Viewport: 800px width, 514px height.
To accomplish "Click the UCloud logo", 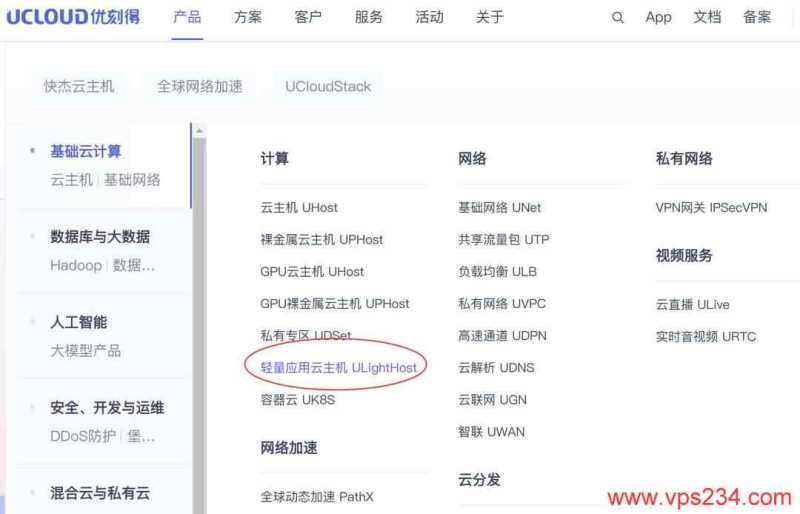I will (x=73, y=16).
